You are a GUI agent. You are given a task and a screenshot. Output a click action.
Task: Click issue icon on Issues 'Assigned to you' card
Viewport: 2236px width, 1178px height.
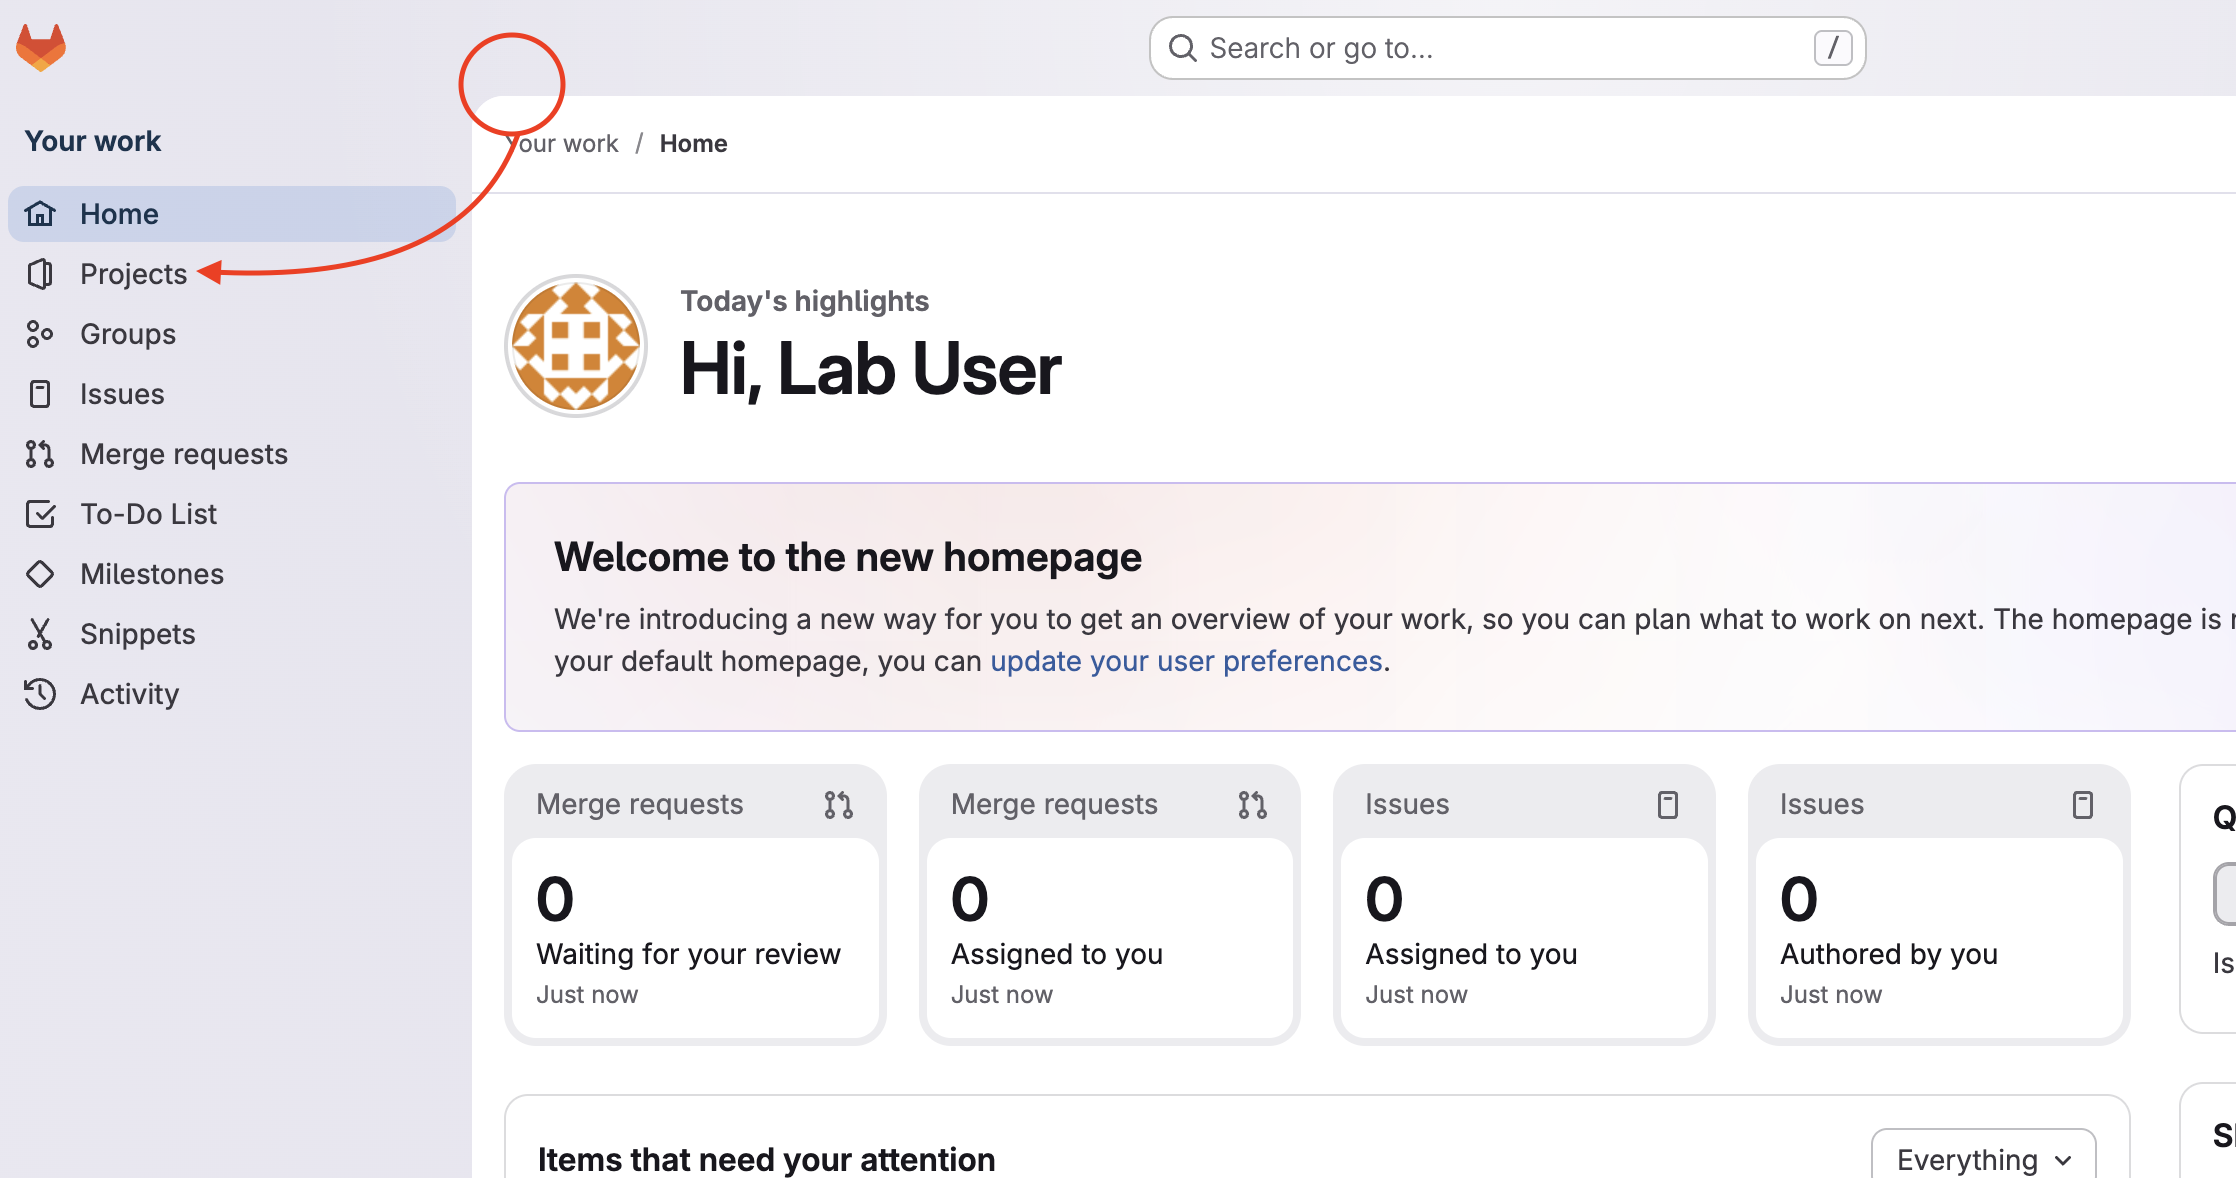[1668, 805]
